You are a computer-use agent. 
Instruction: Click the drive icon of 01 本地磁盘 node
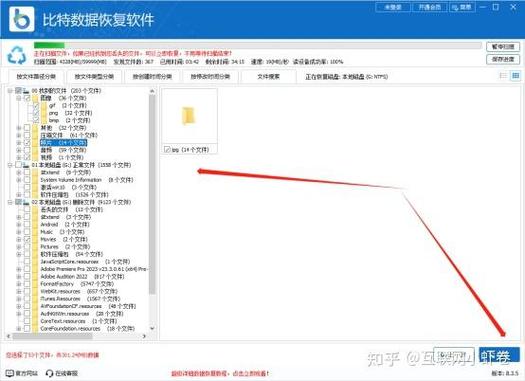click(26, 165)
